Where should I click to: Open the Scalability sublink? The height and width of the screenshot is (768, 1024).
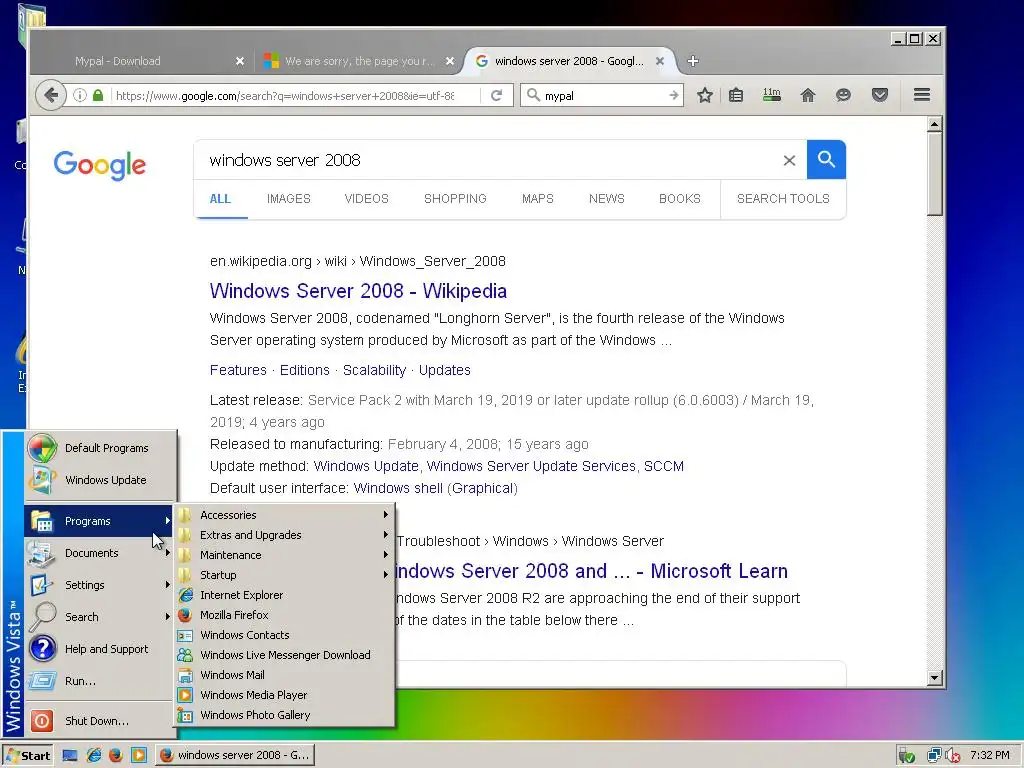pyautogui.click(x=374, y=370)
